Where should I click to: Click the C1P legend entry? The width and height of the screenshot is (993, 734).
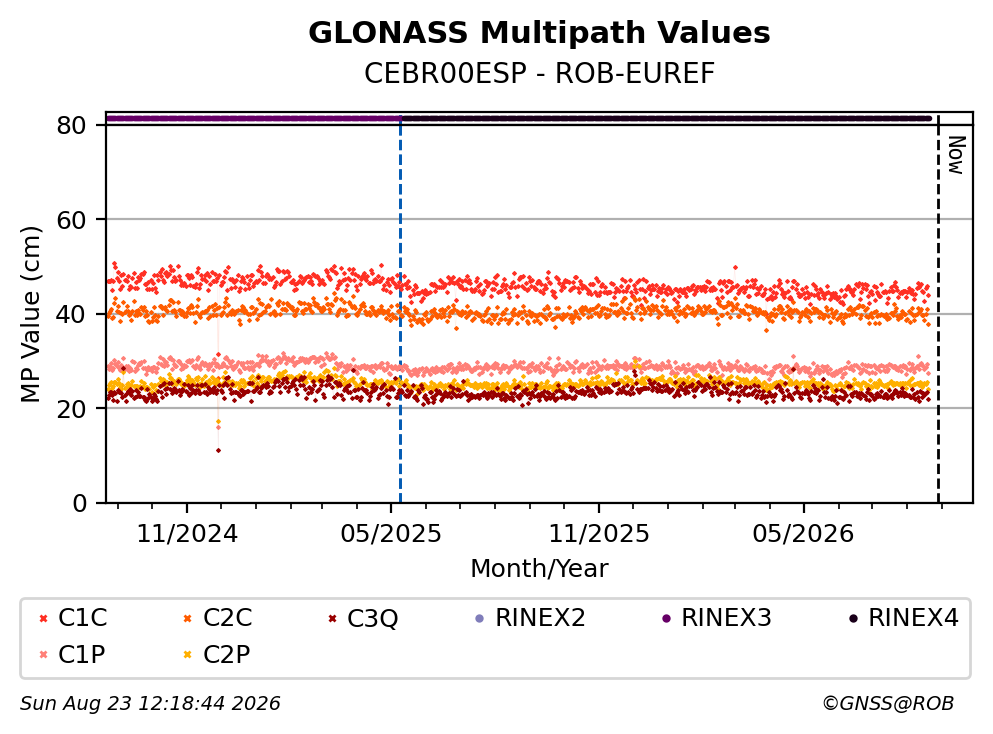[x=72, y=654]
